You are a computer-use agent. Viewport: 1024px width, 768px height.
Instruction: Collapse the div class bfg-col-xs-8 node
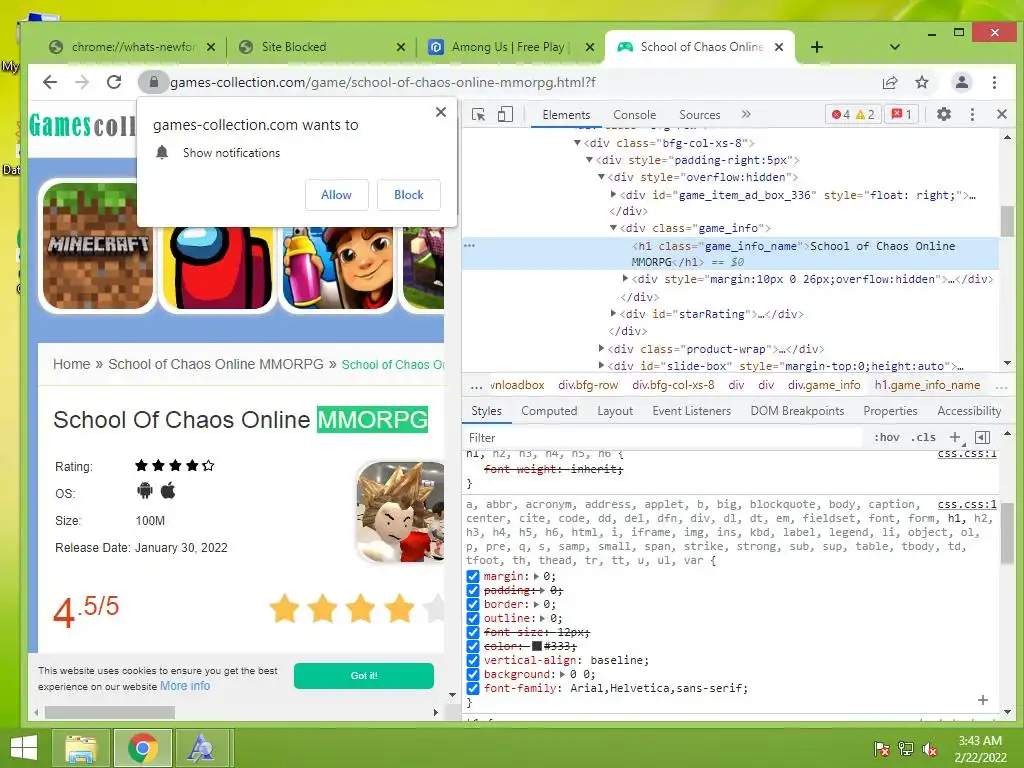coord(577,143)
